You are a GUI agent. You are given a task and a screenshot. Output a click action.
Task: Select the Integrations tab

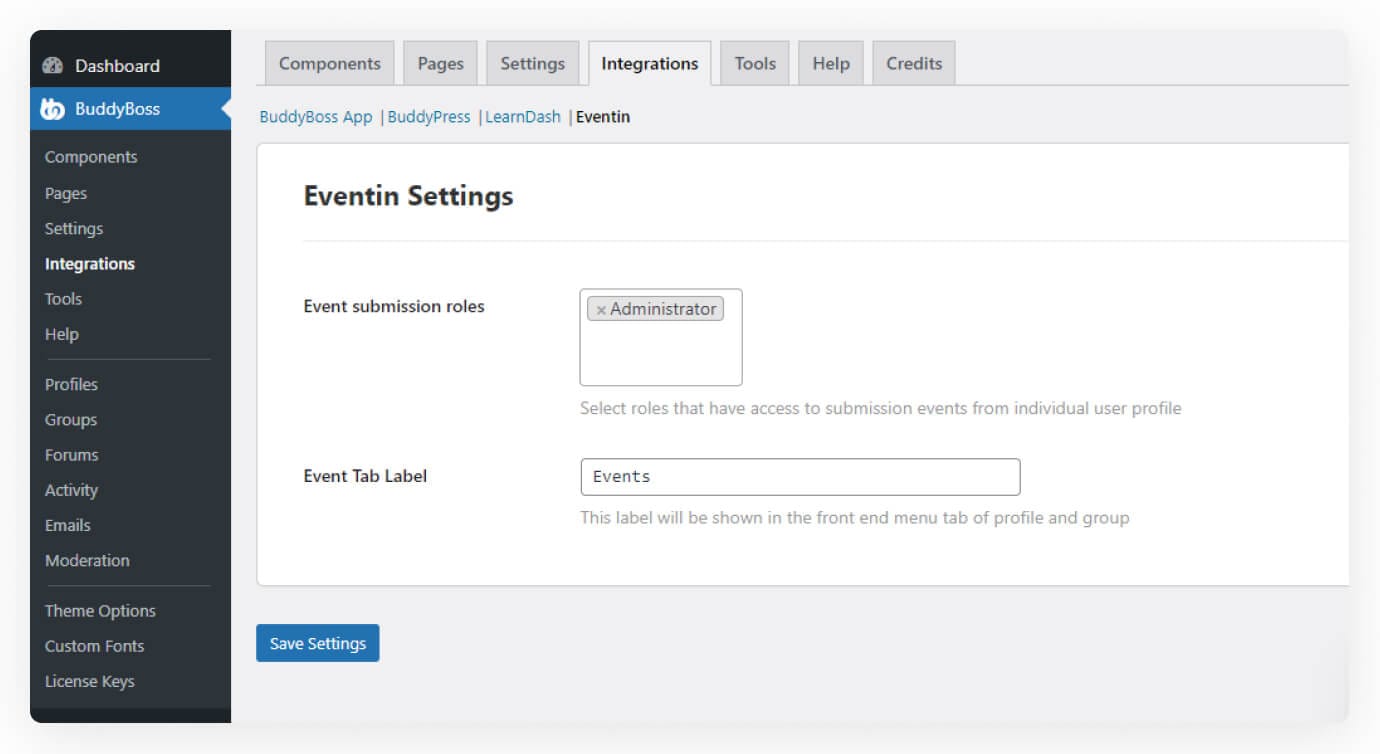click(x=650, y=63)
